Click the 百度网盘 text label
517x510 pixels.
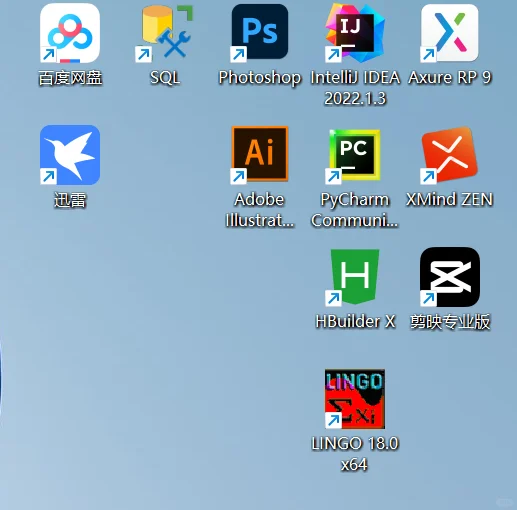pos(70,78)
